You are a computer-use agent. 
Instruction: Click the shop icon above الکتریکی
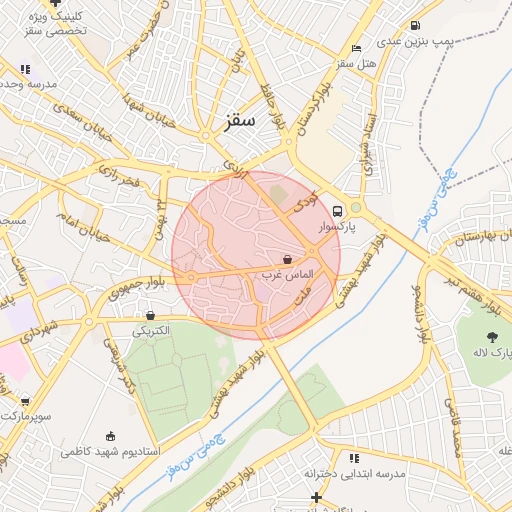point(150,315)
